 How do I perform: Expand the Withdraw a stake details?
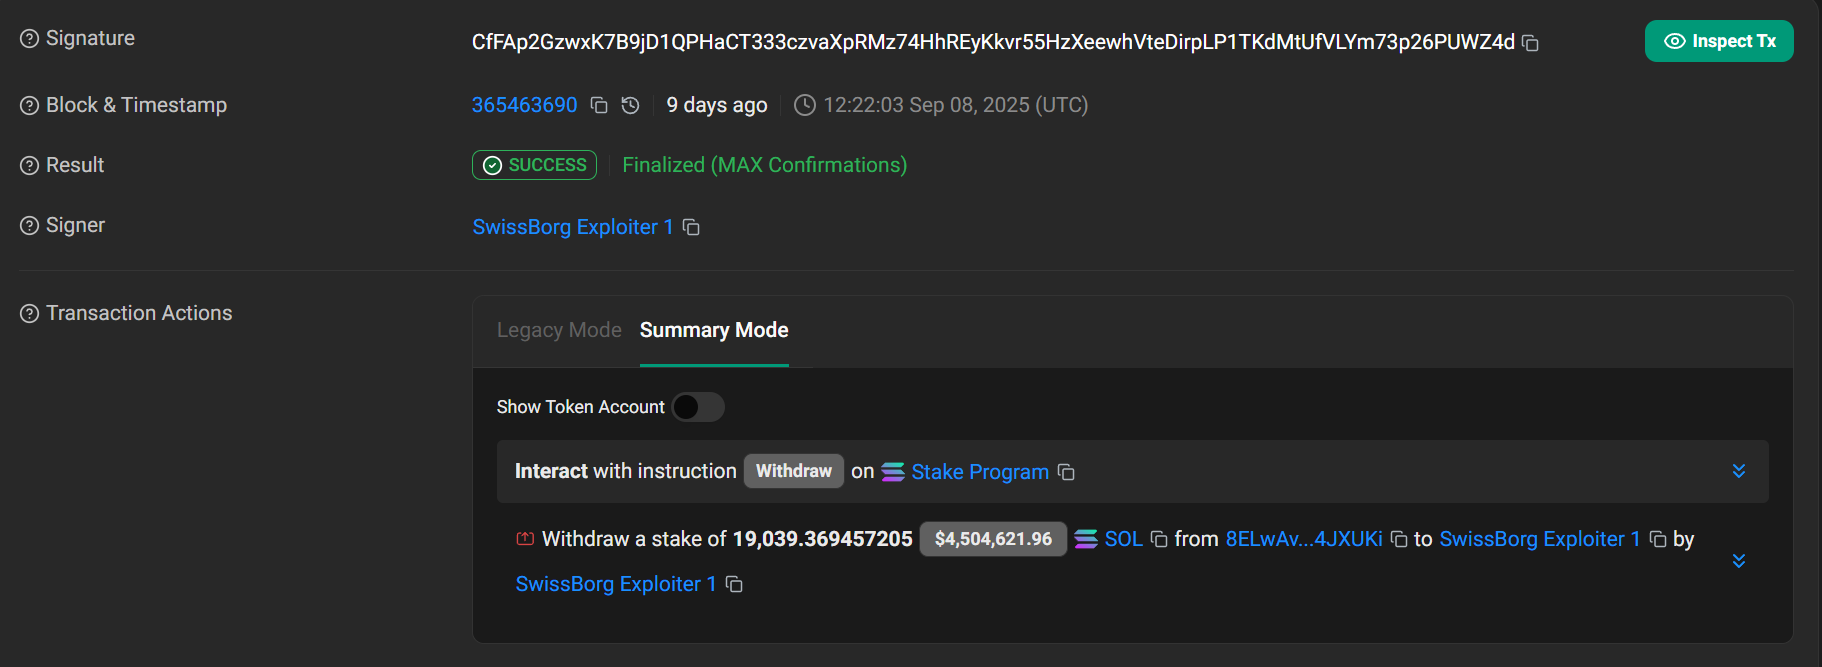pos(1739,561)
